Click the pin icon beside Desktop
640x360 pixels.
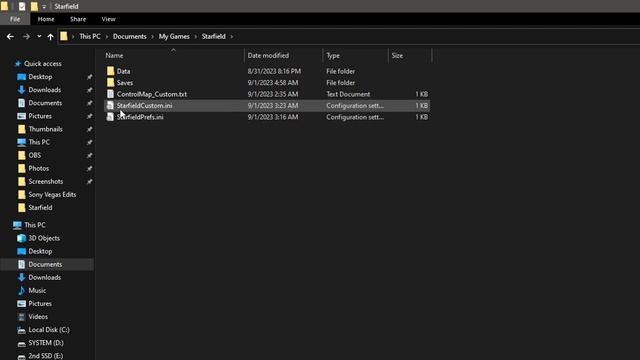(x=89, y=77)
